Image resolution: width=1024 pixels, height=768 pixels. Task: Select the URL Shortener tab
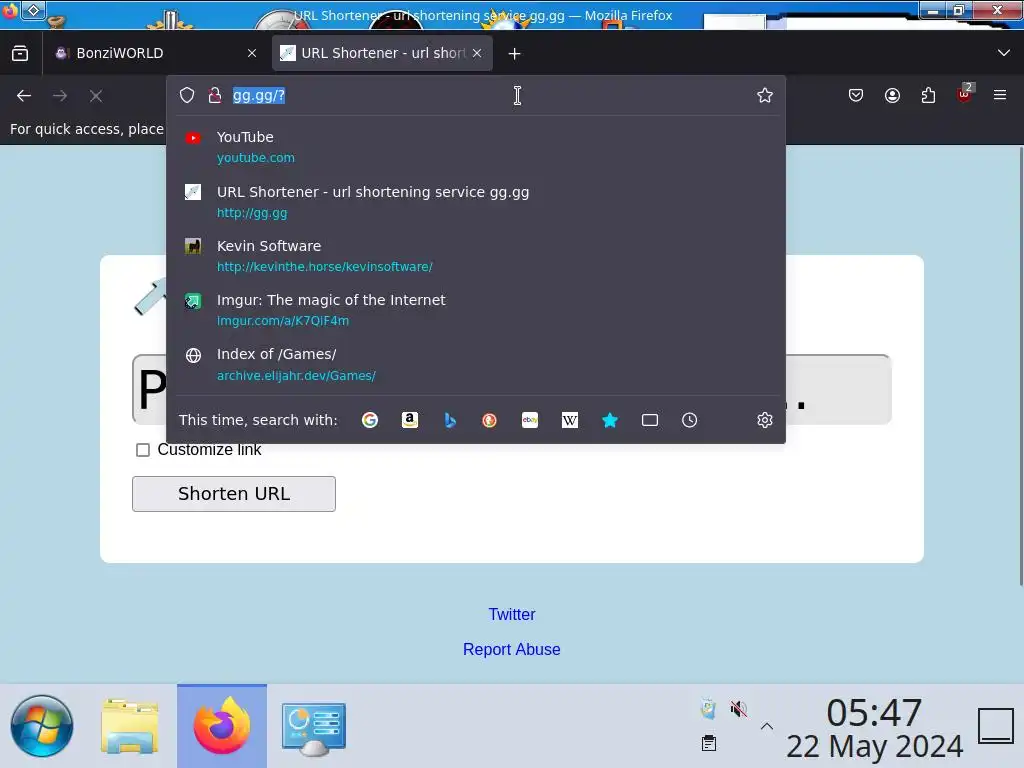point(382,53)
